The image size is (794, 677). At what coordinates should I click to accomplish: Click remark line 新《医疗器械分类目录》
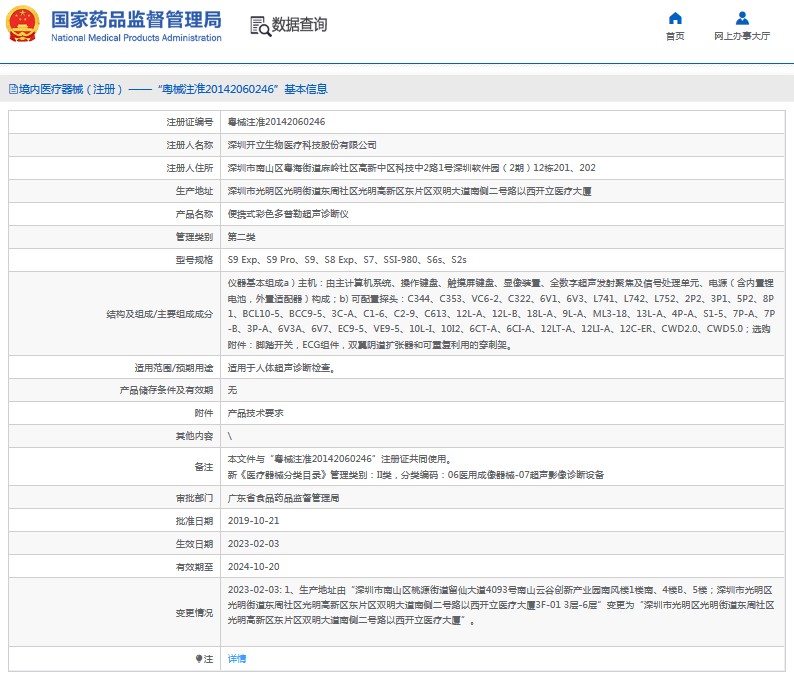point(415,475)
